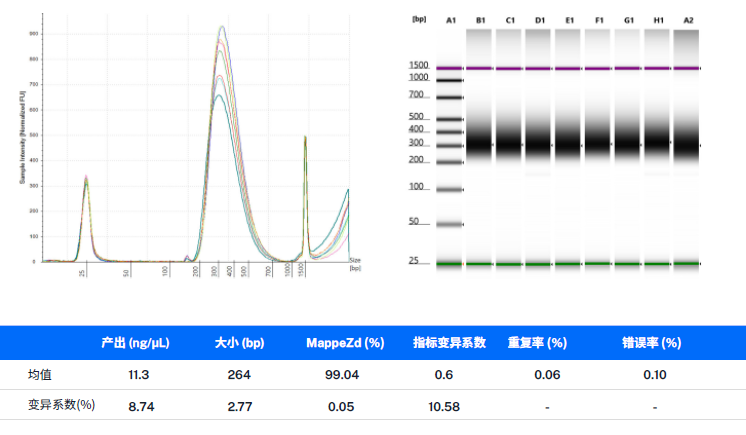Click the A1 ladder lane label

[x=450, y=19]
